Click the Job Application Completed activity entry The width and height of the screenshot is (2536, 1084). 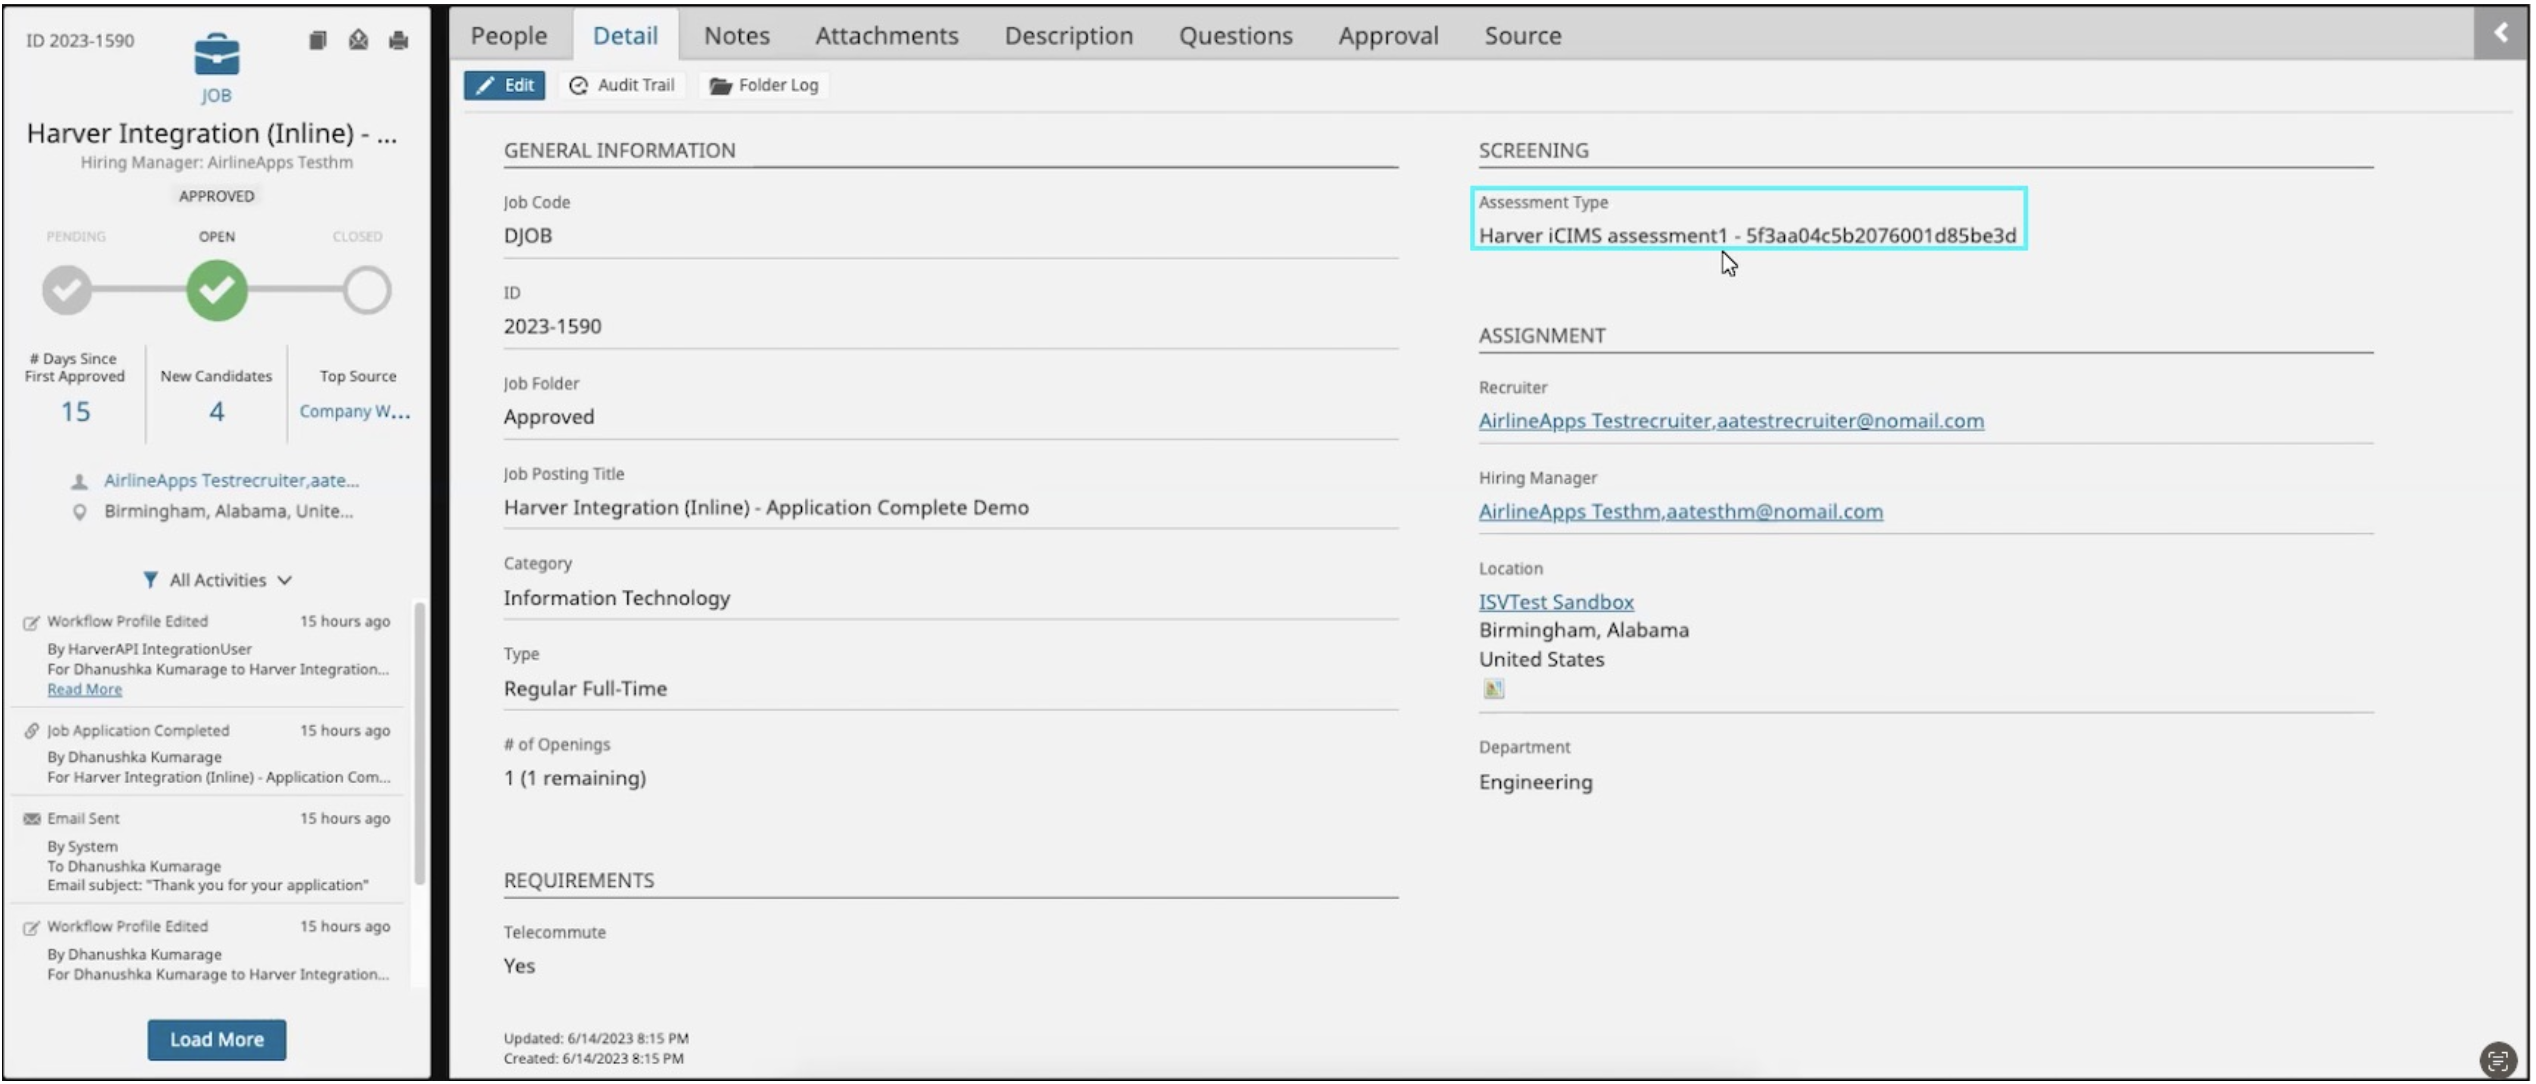pos(207,754)
